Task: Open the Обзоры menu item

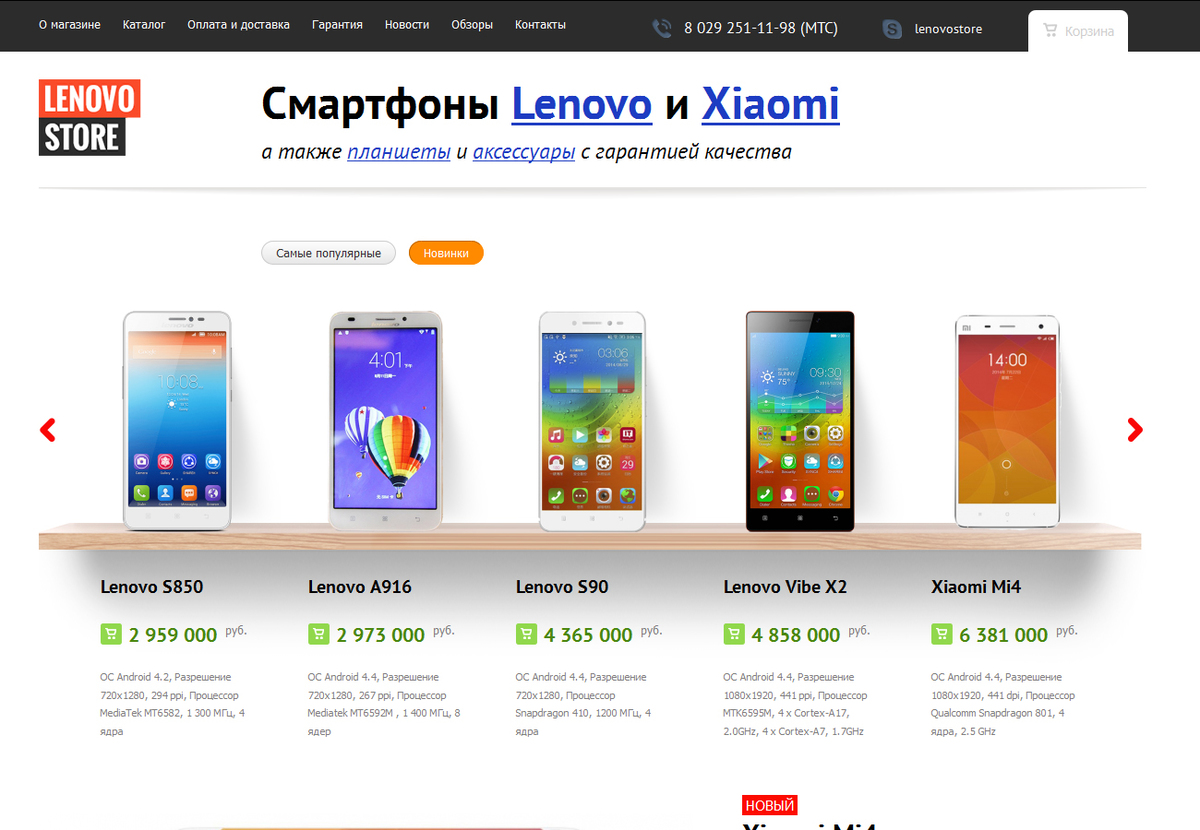Action: (x=472, y=25)
